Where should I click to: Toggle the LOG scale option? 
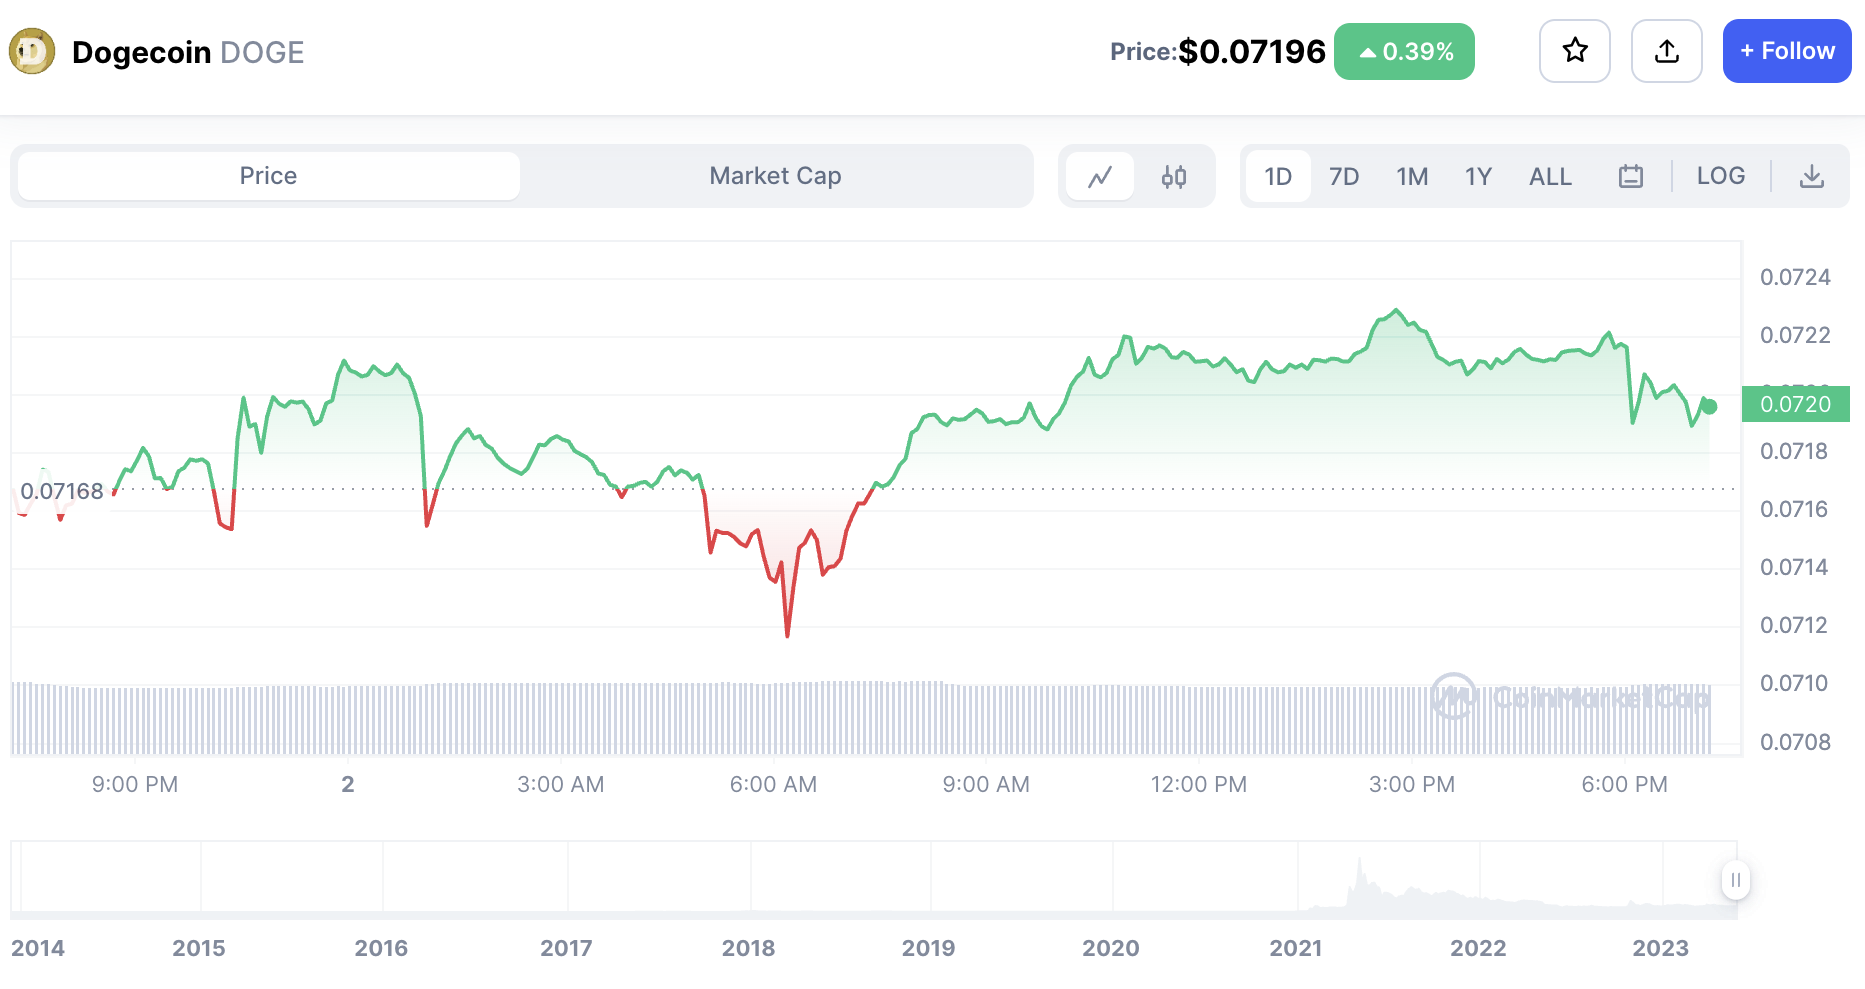(x=1721, y=176)
